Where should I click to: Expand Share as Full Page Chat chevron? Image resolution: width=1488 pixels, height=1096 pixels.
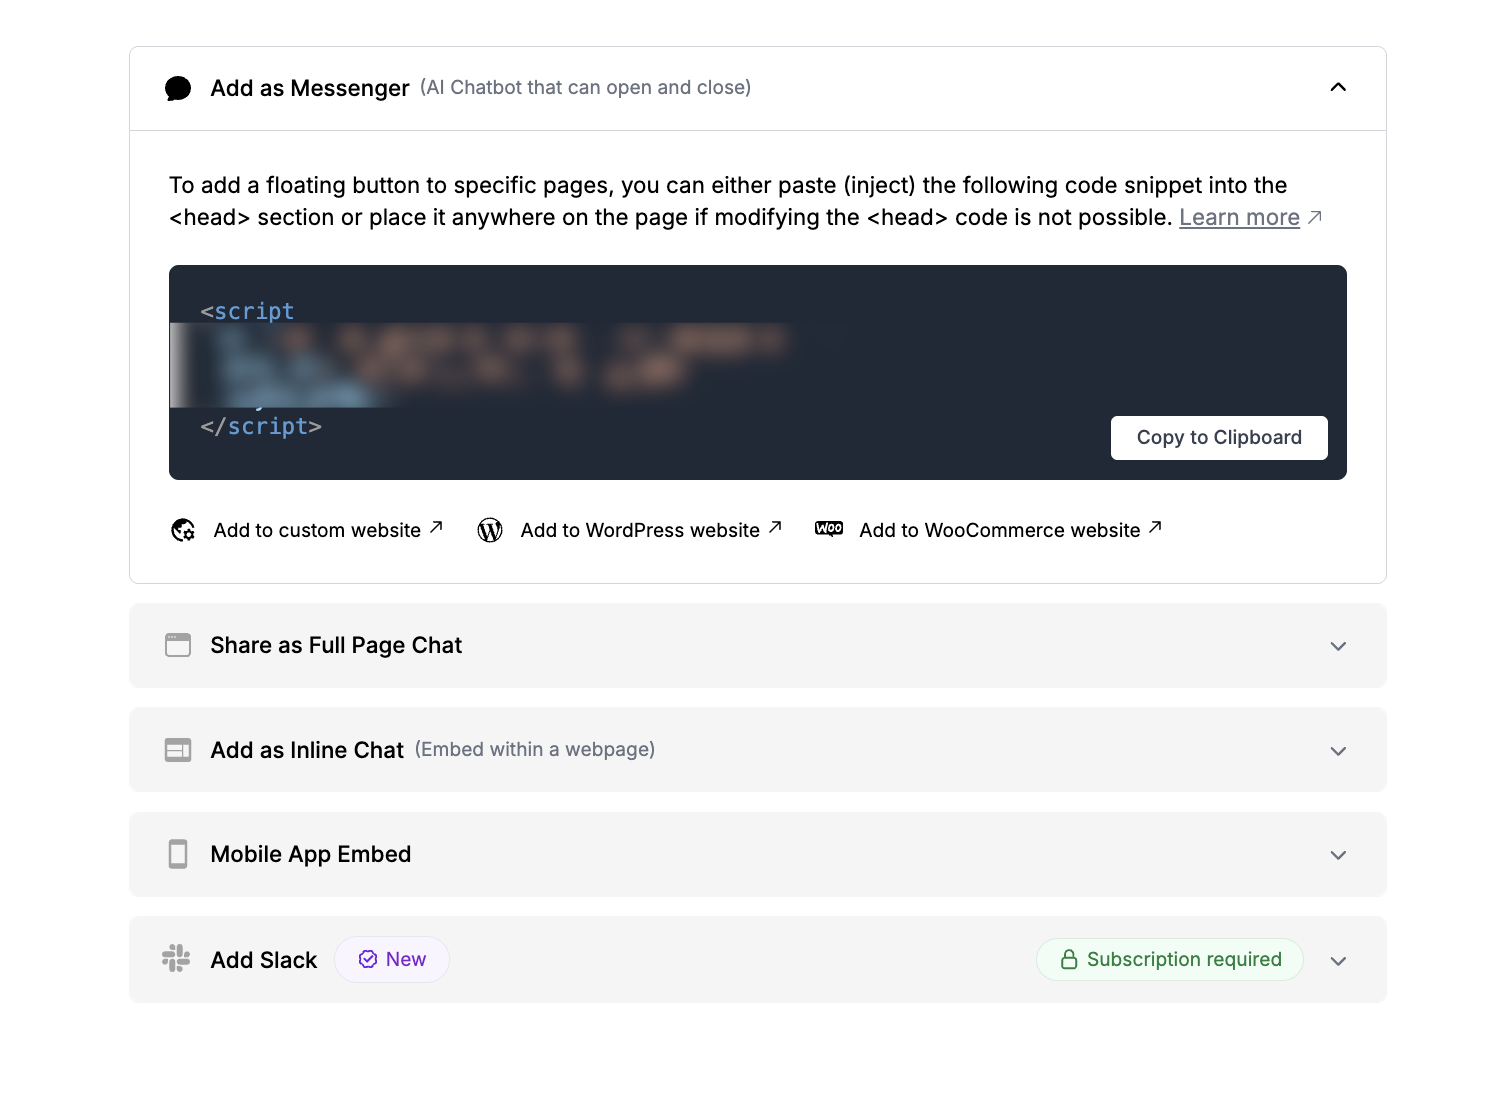point(1338,646)
